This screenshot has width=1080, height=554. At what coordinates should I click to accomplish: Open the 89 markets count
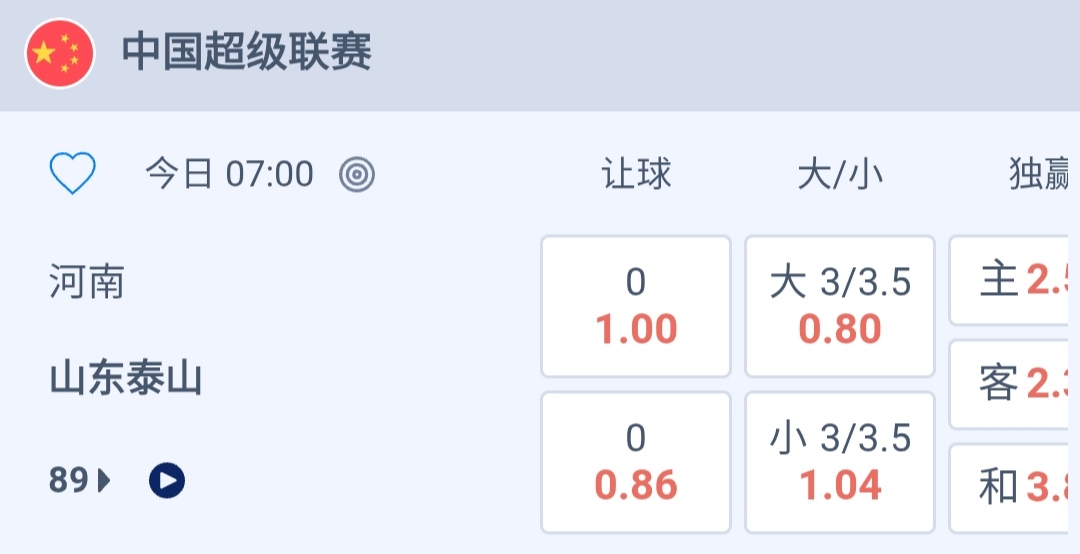69,481
